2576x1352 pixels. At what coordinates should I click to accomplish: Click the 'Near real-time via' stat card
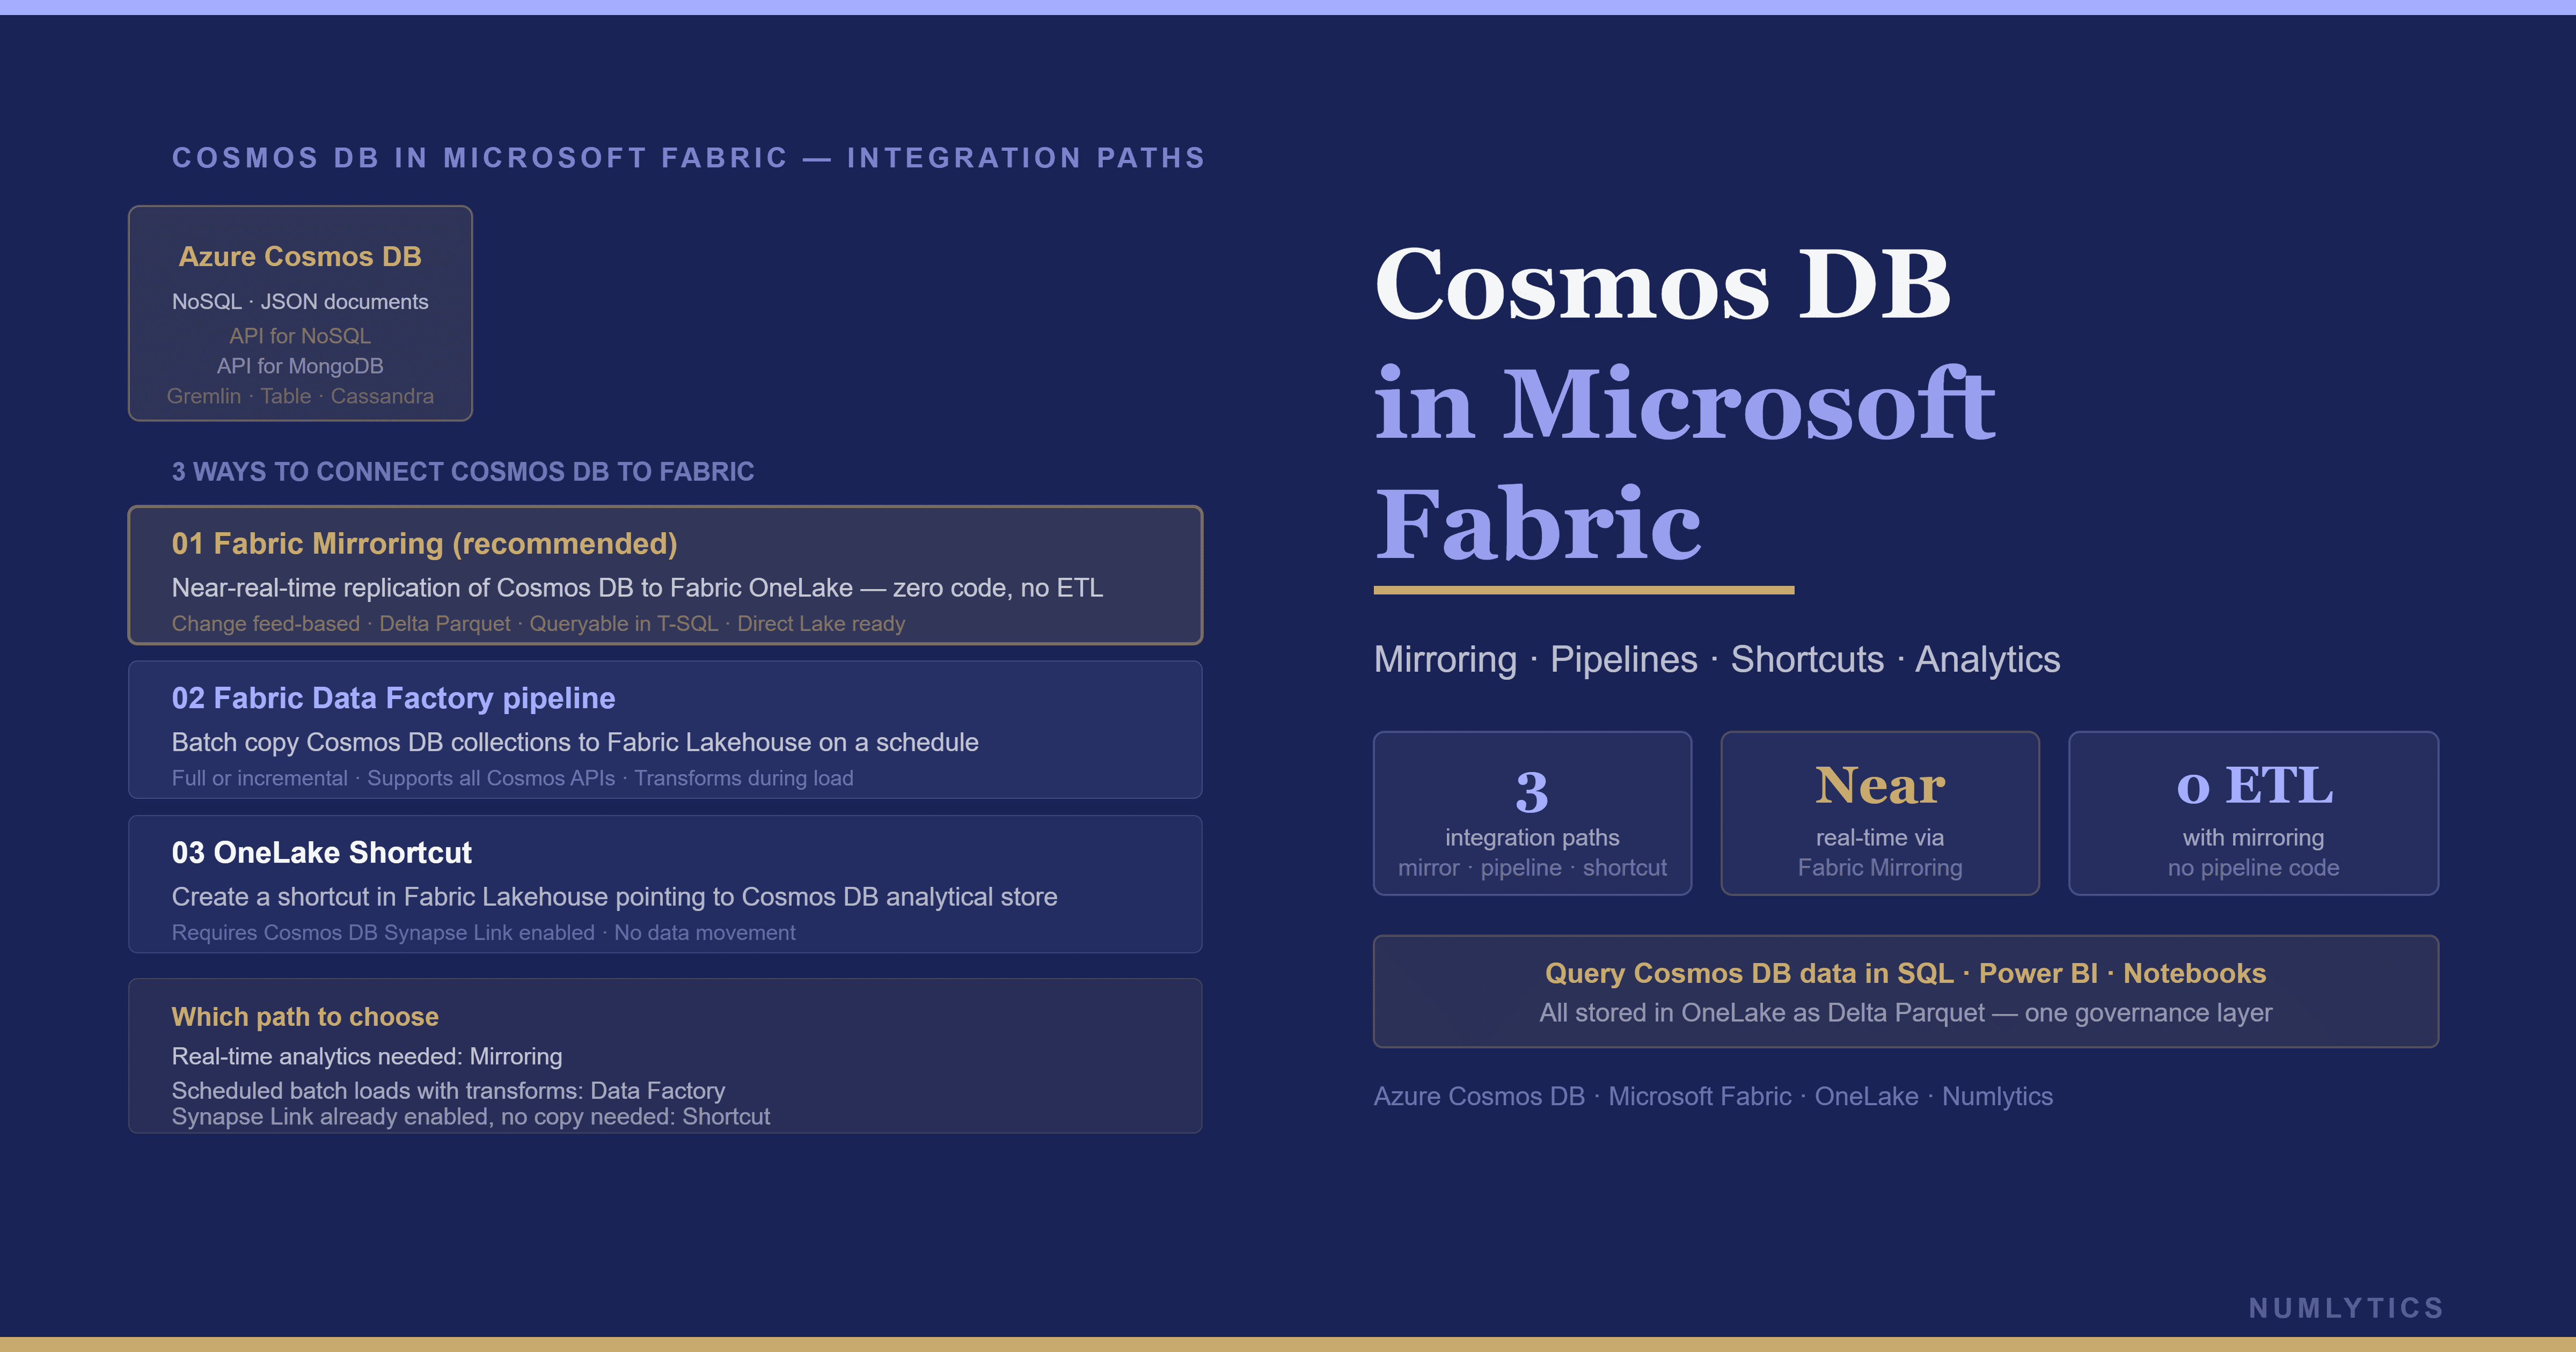pyautogui.click(x=1880, y=813)
